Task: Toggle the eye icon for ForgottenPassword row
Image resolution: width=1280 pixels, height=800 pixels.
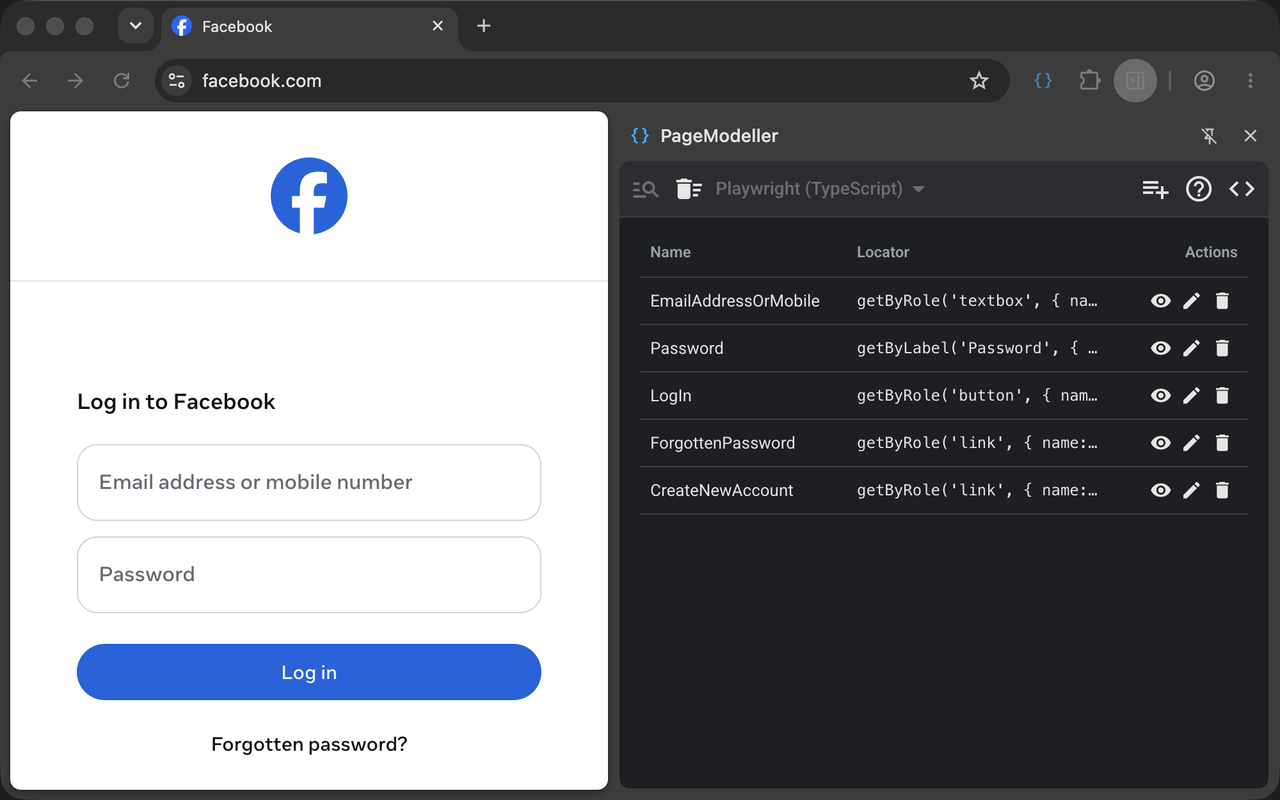Action: point(1160,443)
